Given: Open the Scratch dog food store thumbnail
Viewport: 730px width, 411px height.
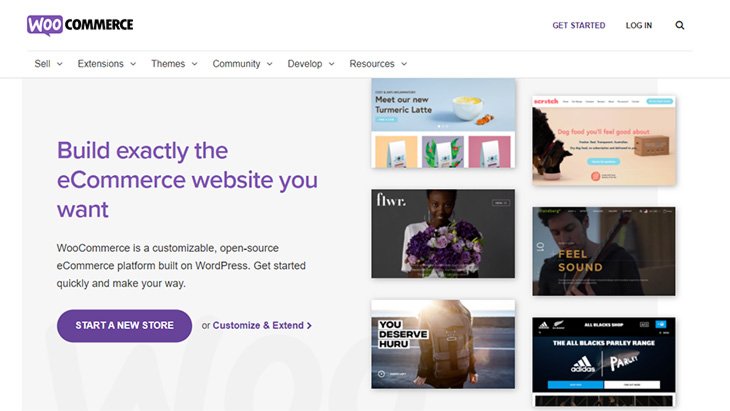Looking at the screenshot, I should 604,141.
